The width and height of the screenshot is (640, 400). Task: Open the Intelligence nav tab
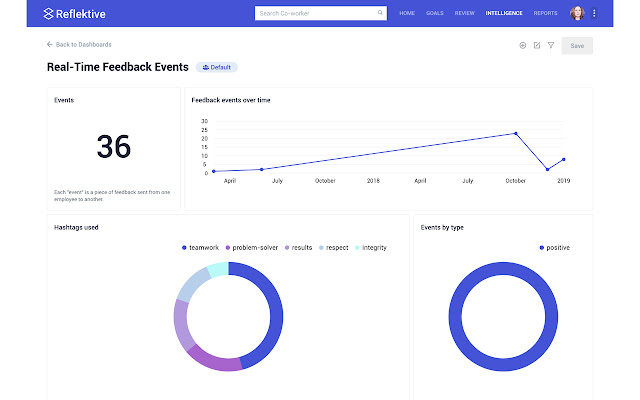503,14
